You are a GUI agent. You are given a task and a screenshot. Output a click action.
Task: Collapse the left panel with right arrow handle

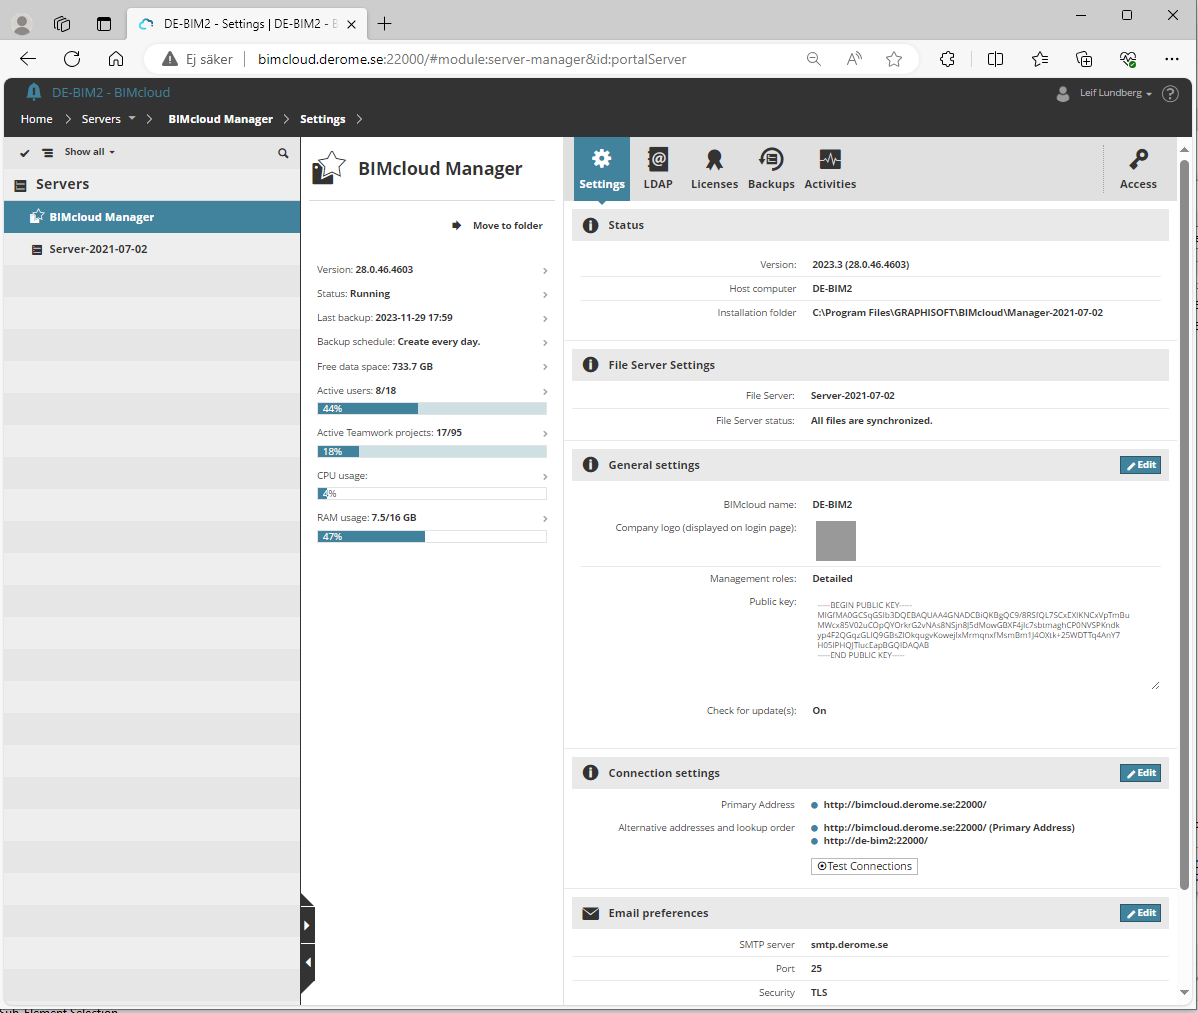pyautogui.click(x=307, y=925)
